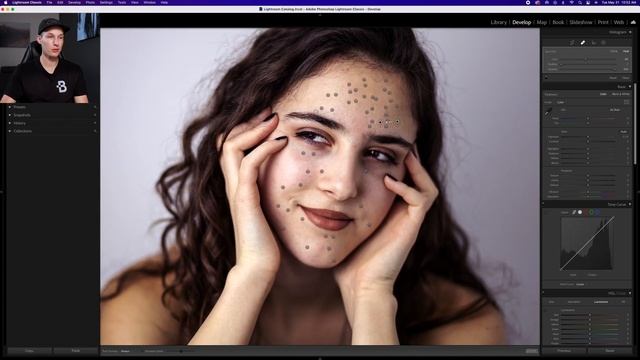Collapse the Basic panel triangle
This screenshot has height=360, width=640.
(x=630, y=87)
